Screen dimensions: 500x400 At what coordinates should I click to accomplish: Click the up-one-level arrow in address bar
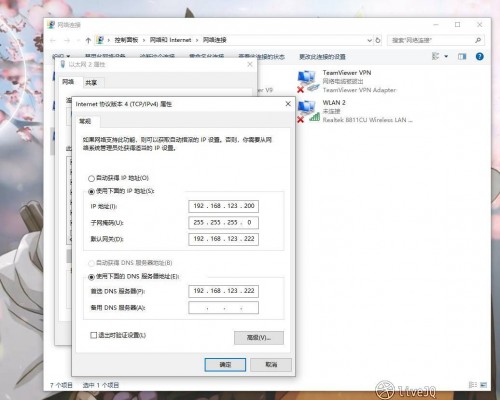pyautogui.click(x=88, y=40)
